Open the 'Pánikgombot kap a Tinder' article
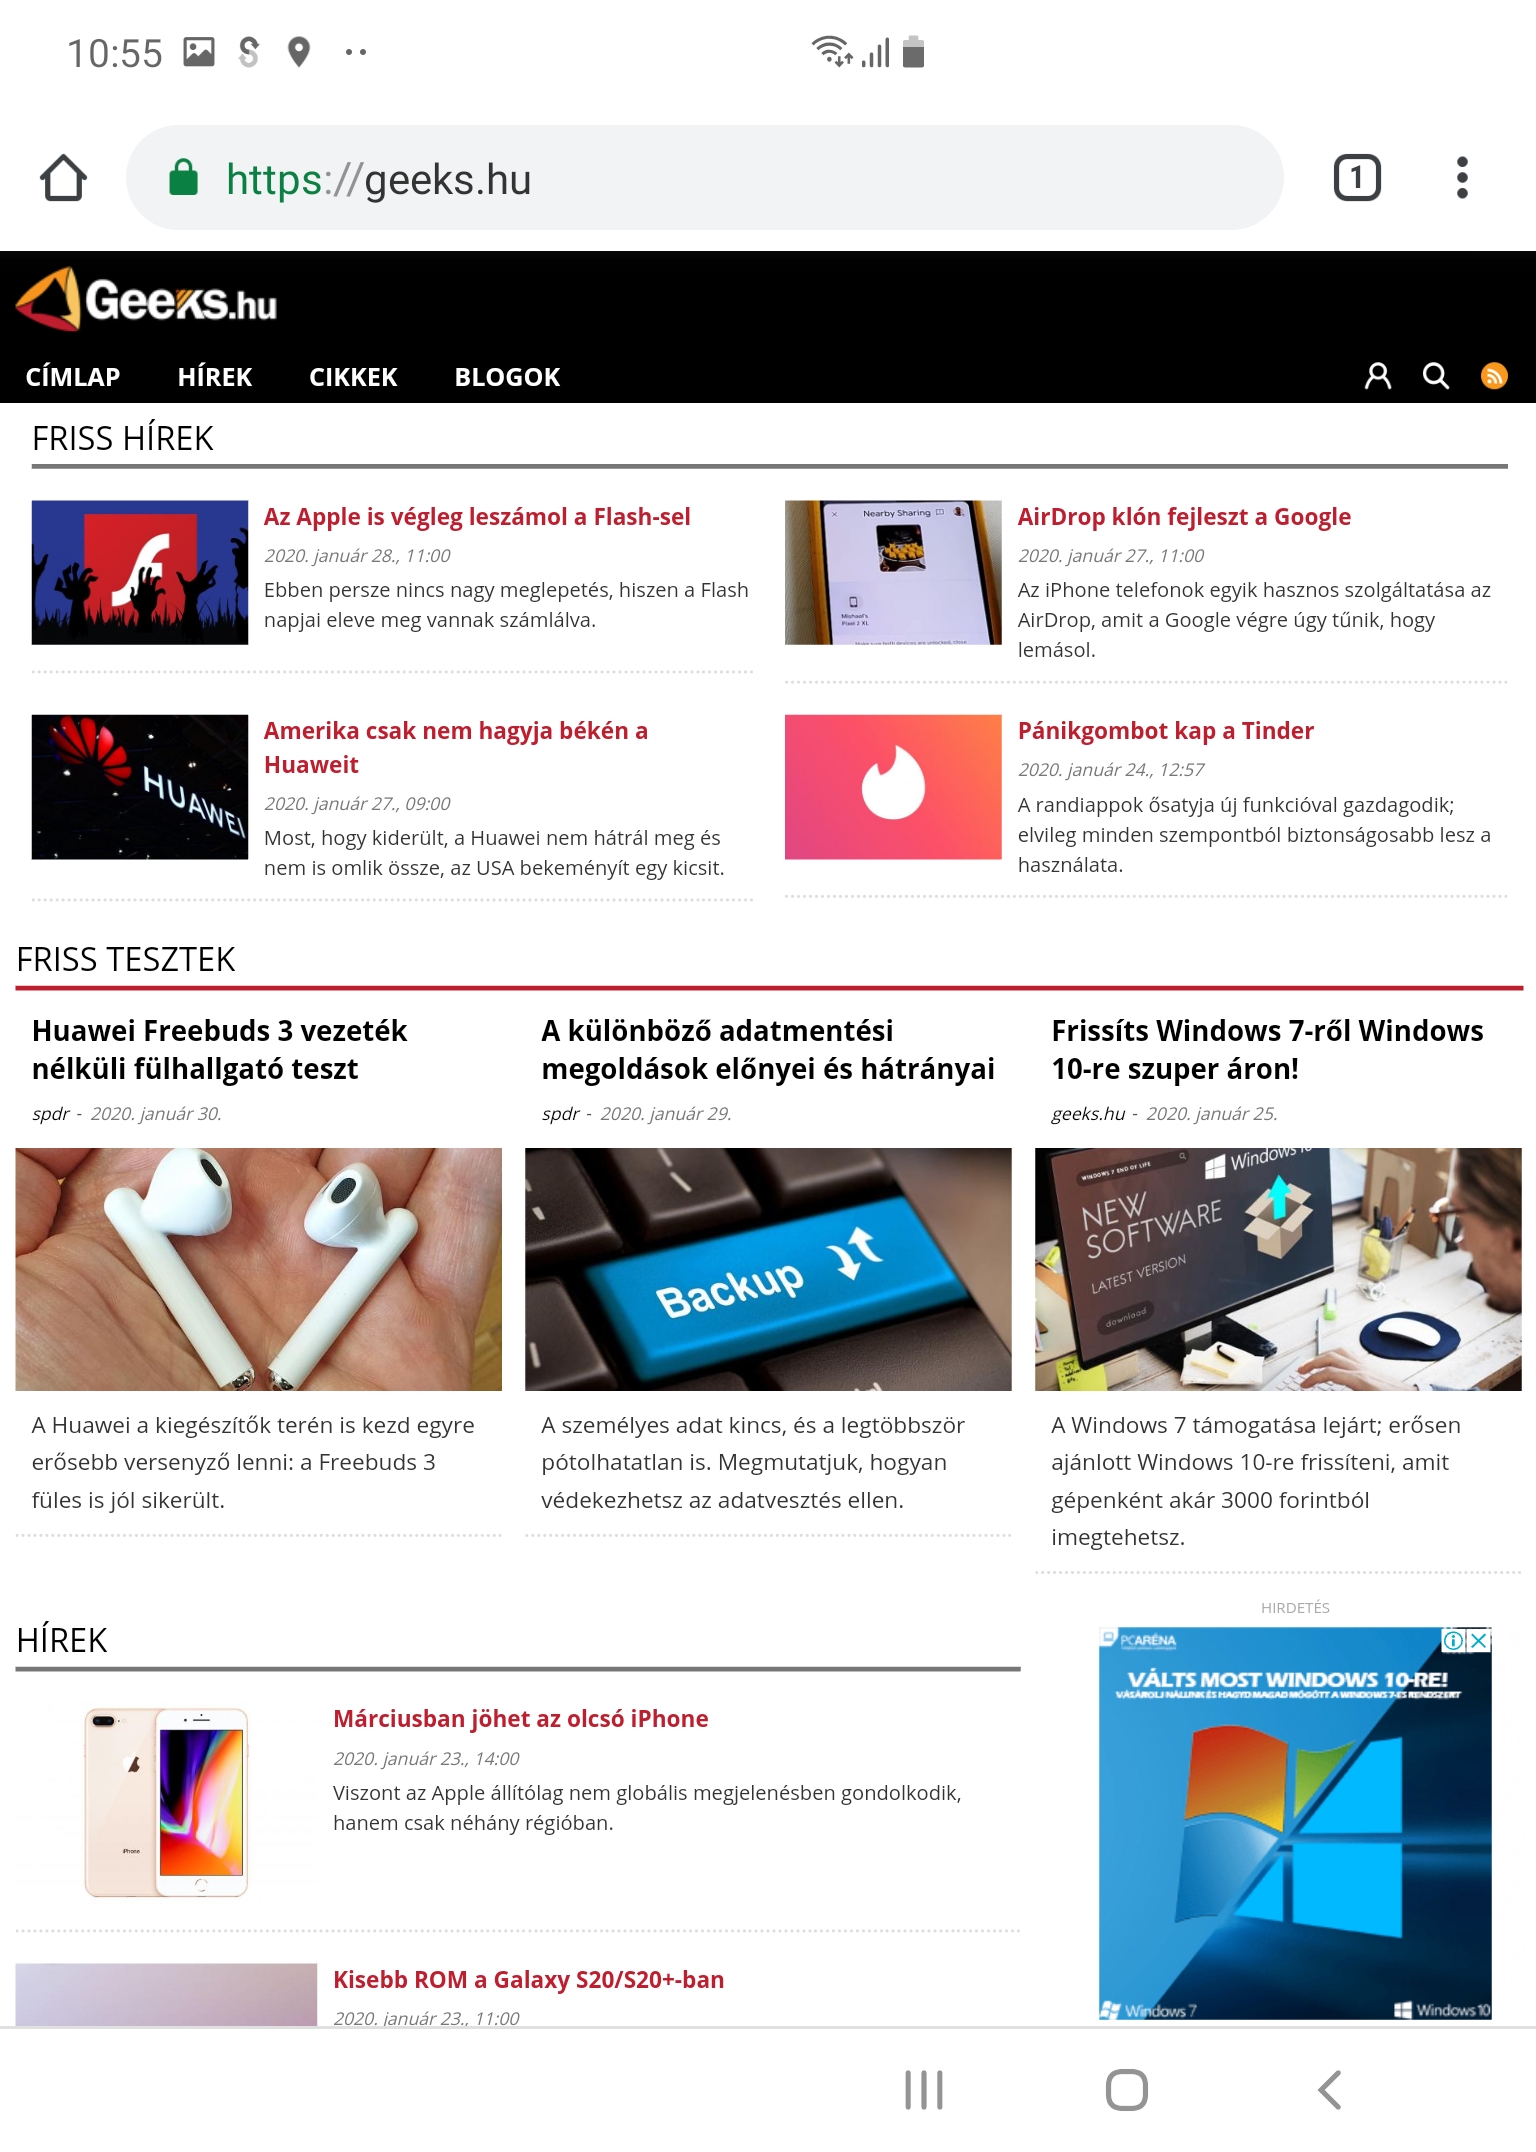This screenshot has height=2152, width=1536. coord(1165,731)
